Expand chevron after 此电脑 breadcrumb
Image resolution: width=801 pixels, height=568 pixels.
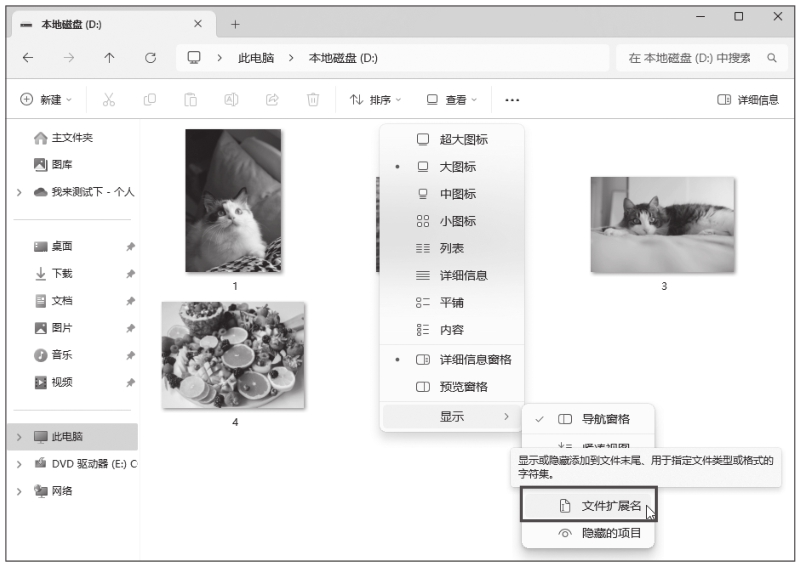click(291, 58)
